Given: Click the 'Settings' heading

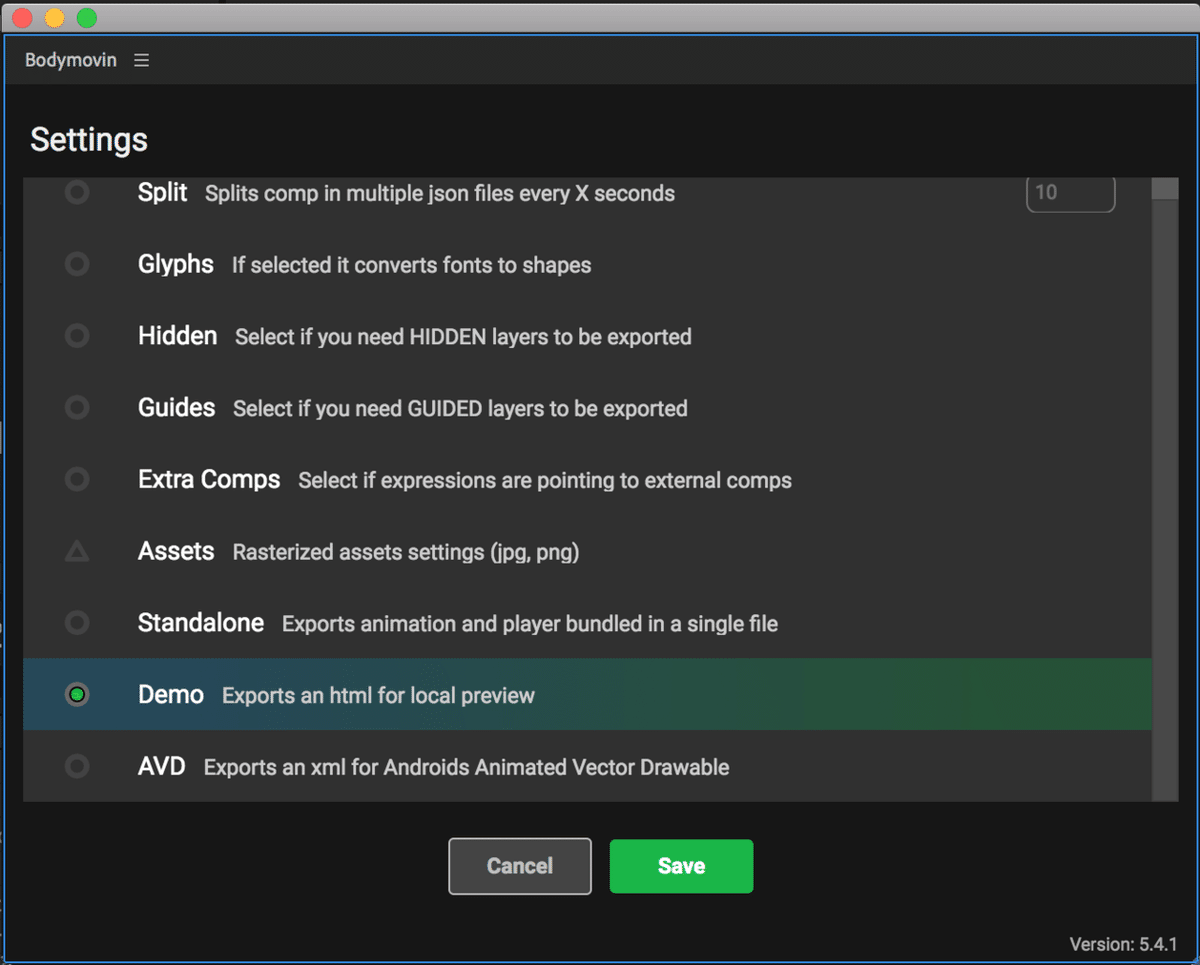Looking at the screenshot, I should 89,140.
